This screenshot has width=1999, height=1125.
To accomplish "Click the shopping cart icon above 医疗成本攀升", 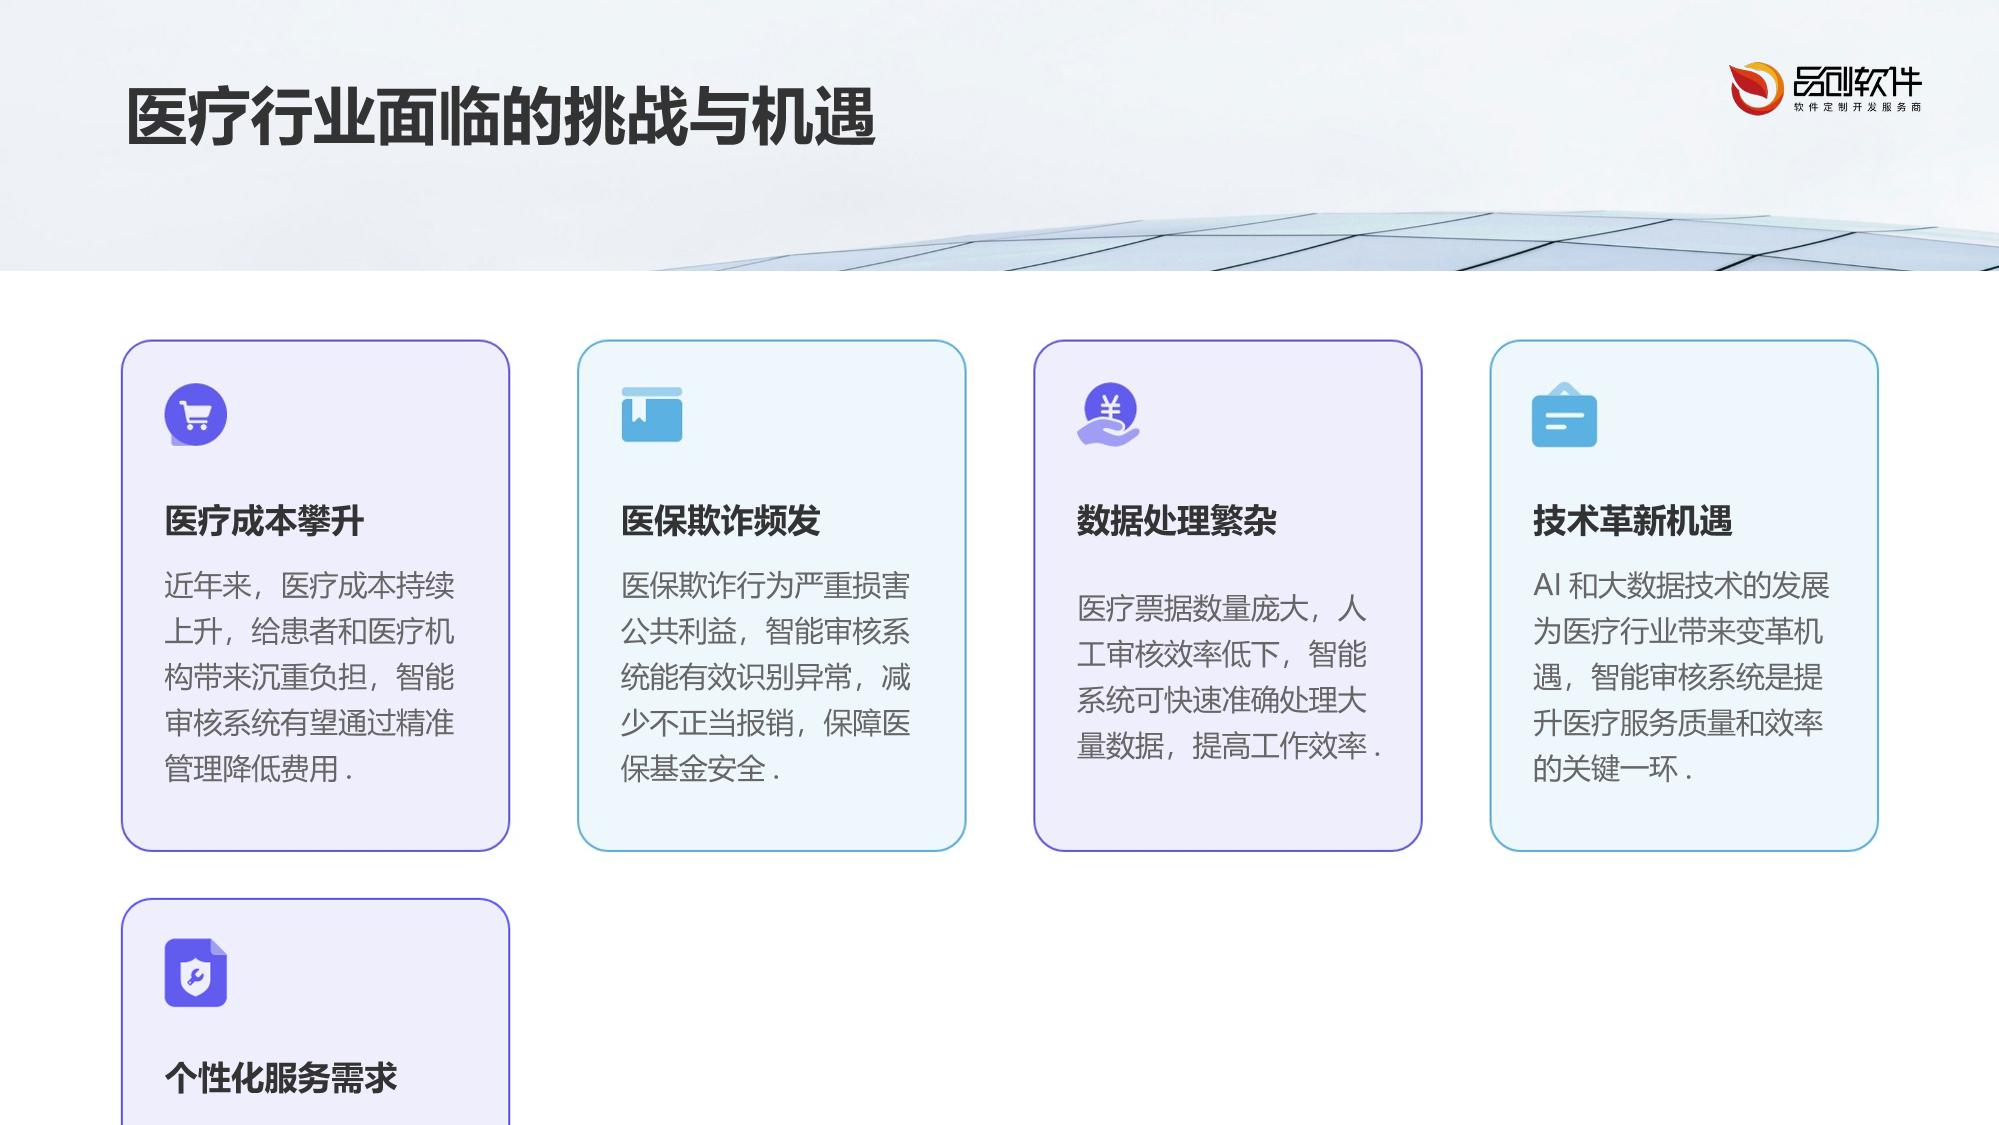I will [196, 414].
